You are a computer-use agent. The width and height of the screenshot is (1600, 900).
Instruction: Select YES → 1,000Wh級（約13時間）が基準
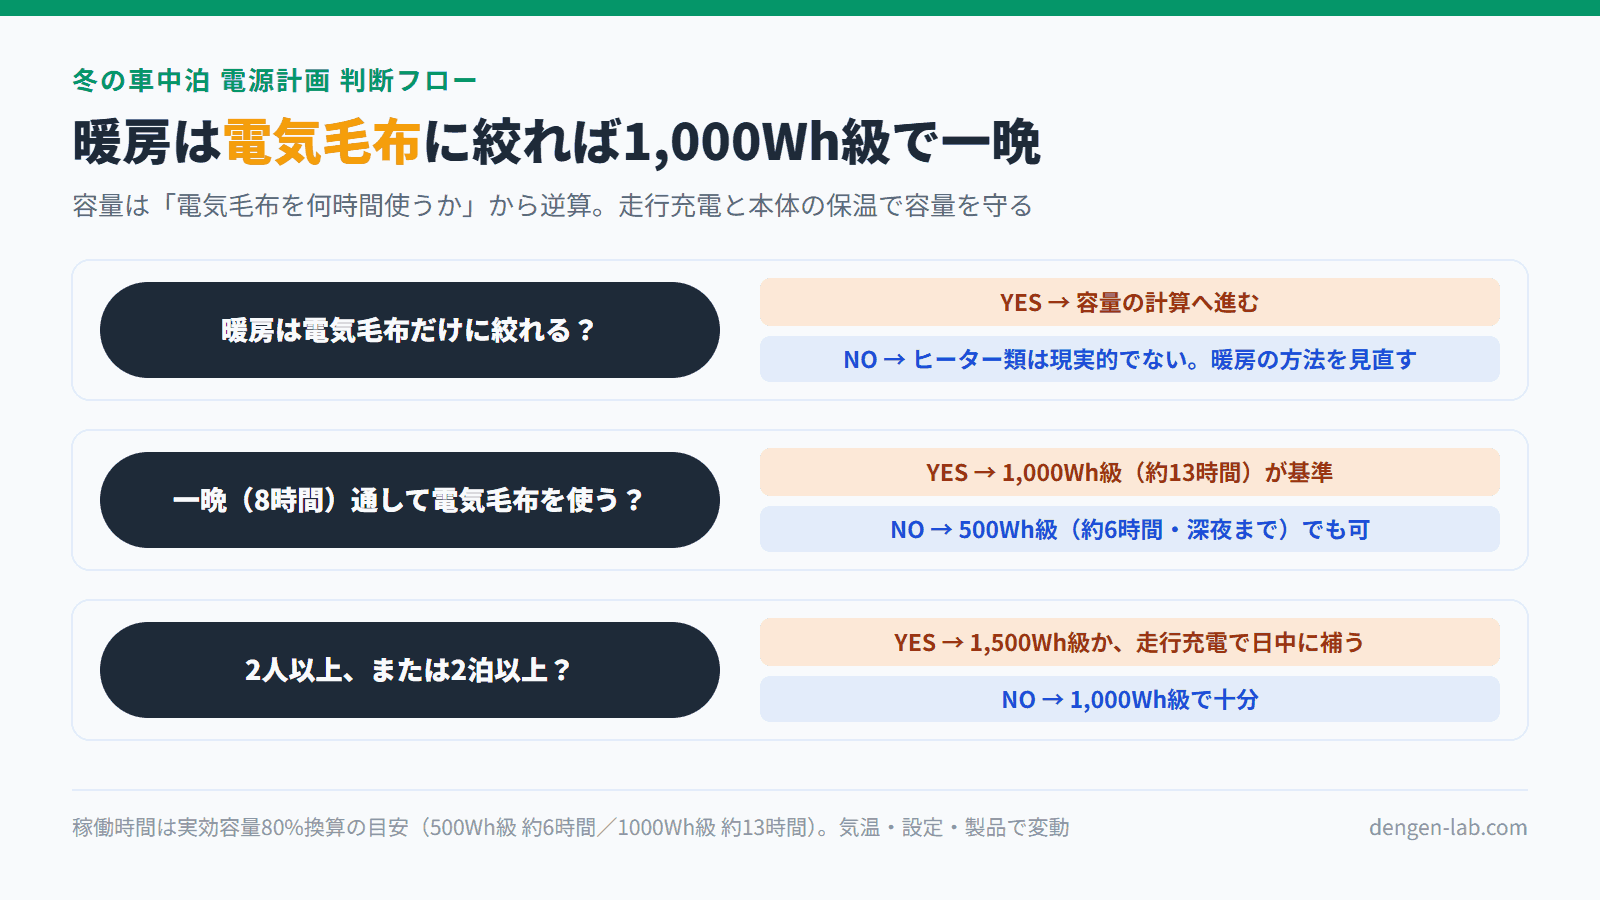pyautogui.click(x=1130, y=472)
